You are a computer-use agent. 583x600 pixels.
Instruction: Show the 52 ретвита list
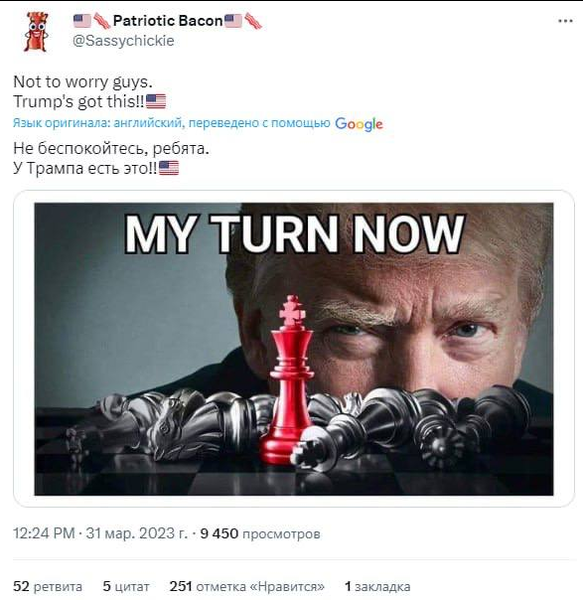tap(48, 586)
